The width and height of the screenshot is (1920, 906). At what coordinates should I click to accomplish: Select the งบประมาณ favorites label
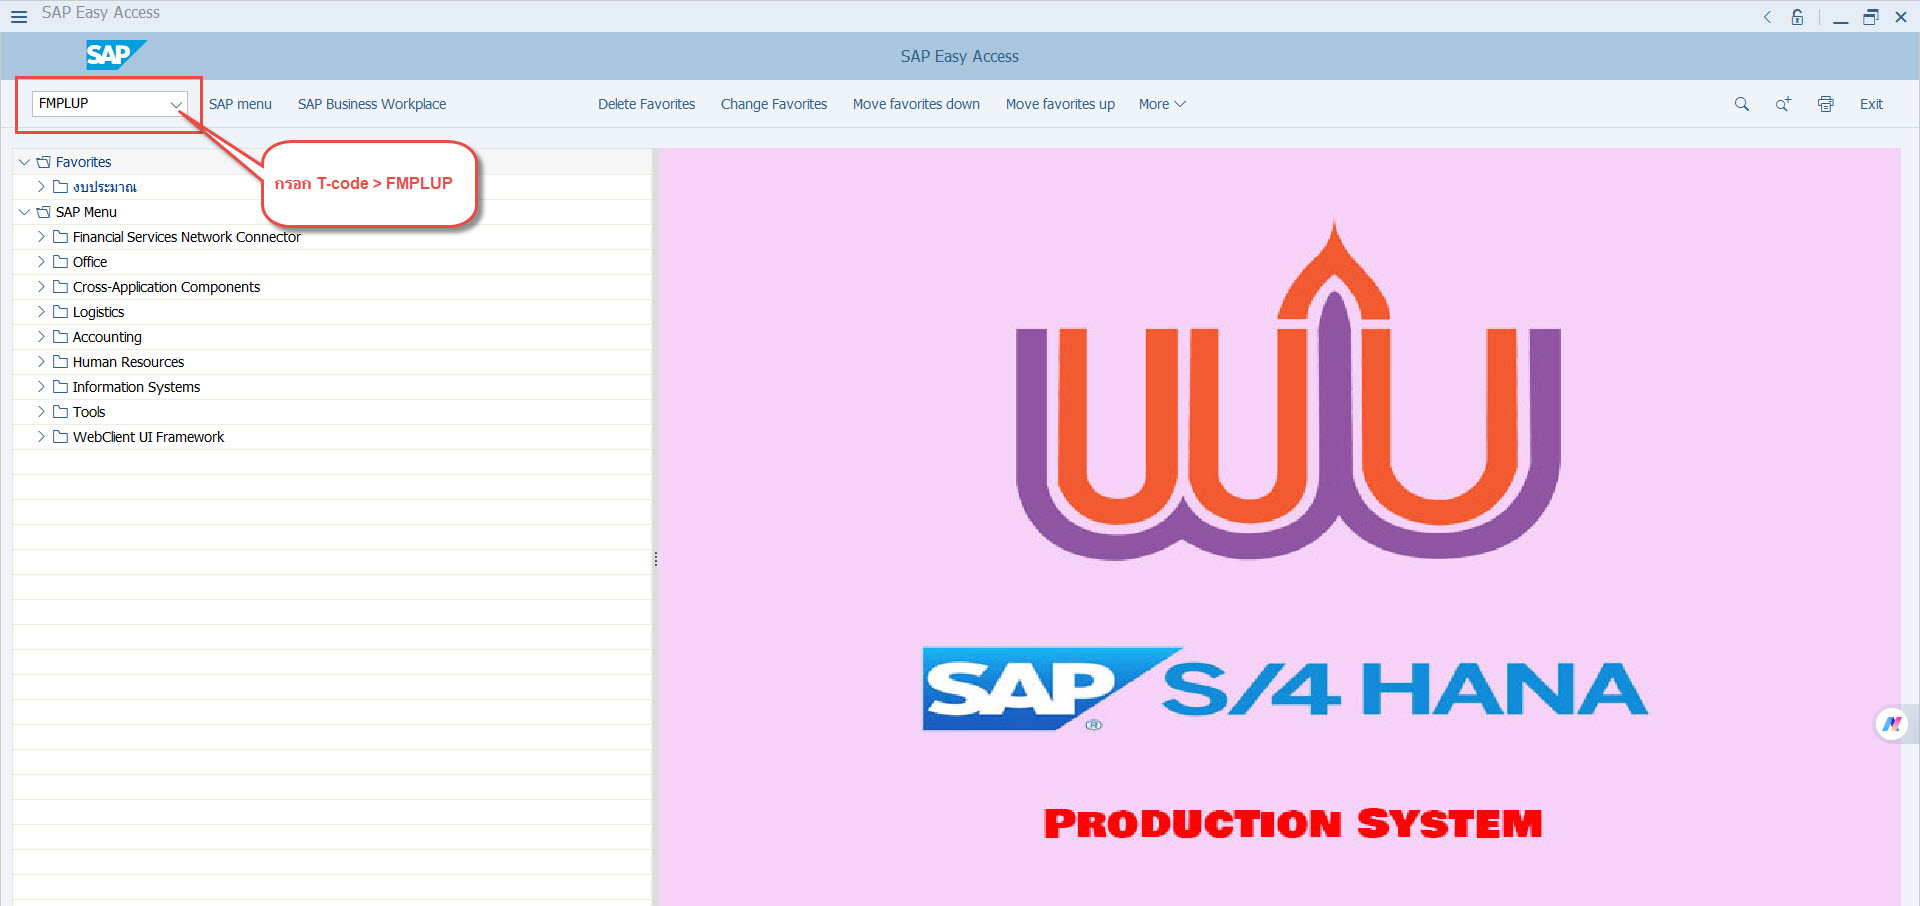point(104,187)
